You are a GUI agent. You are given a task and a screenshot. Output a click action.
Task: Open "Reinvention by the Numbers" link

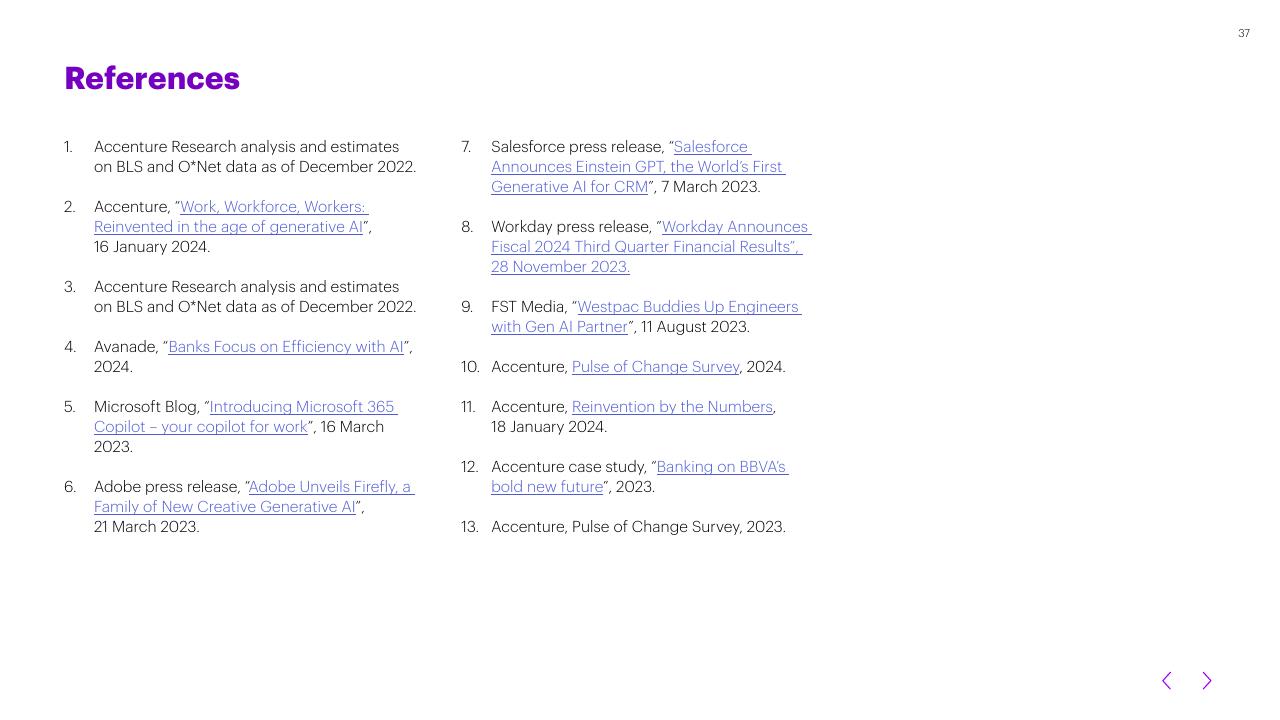click(672, 407)
